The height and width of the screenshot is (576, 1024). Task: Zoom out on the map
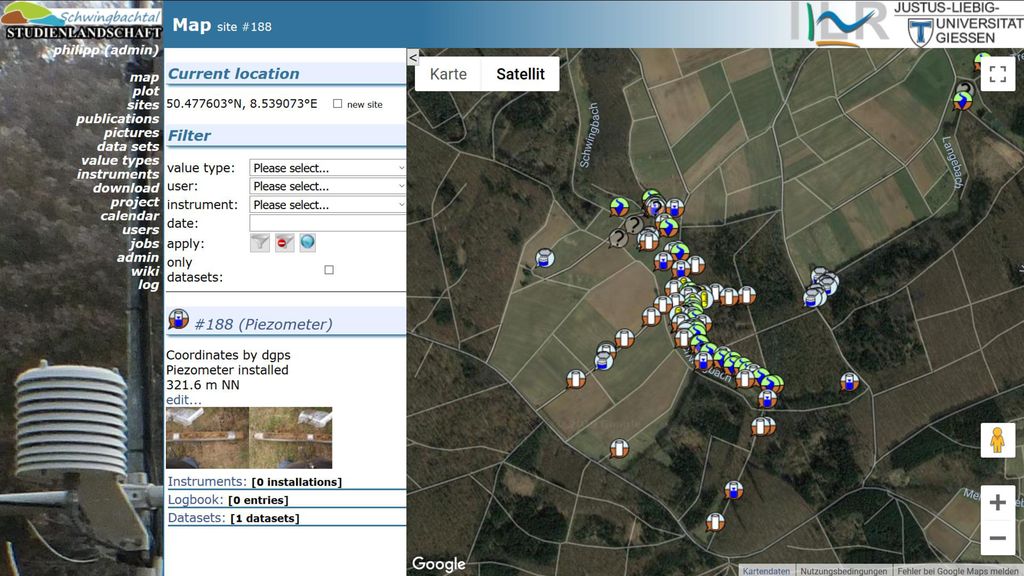[x=997, y=538]
